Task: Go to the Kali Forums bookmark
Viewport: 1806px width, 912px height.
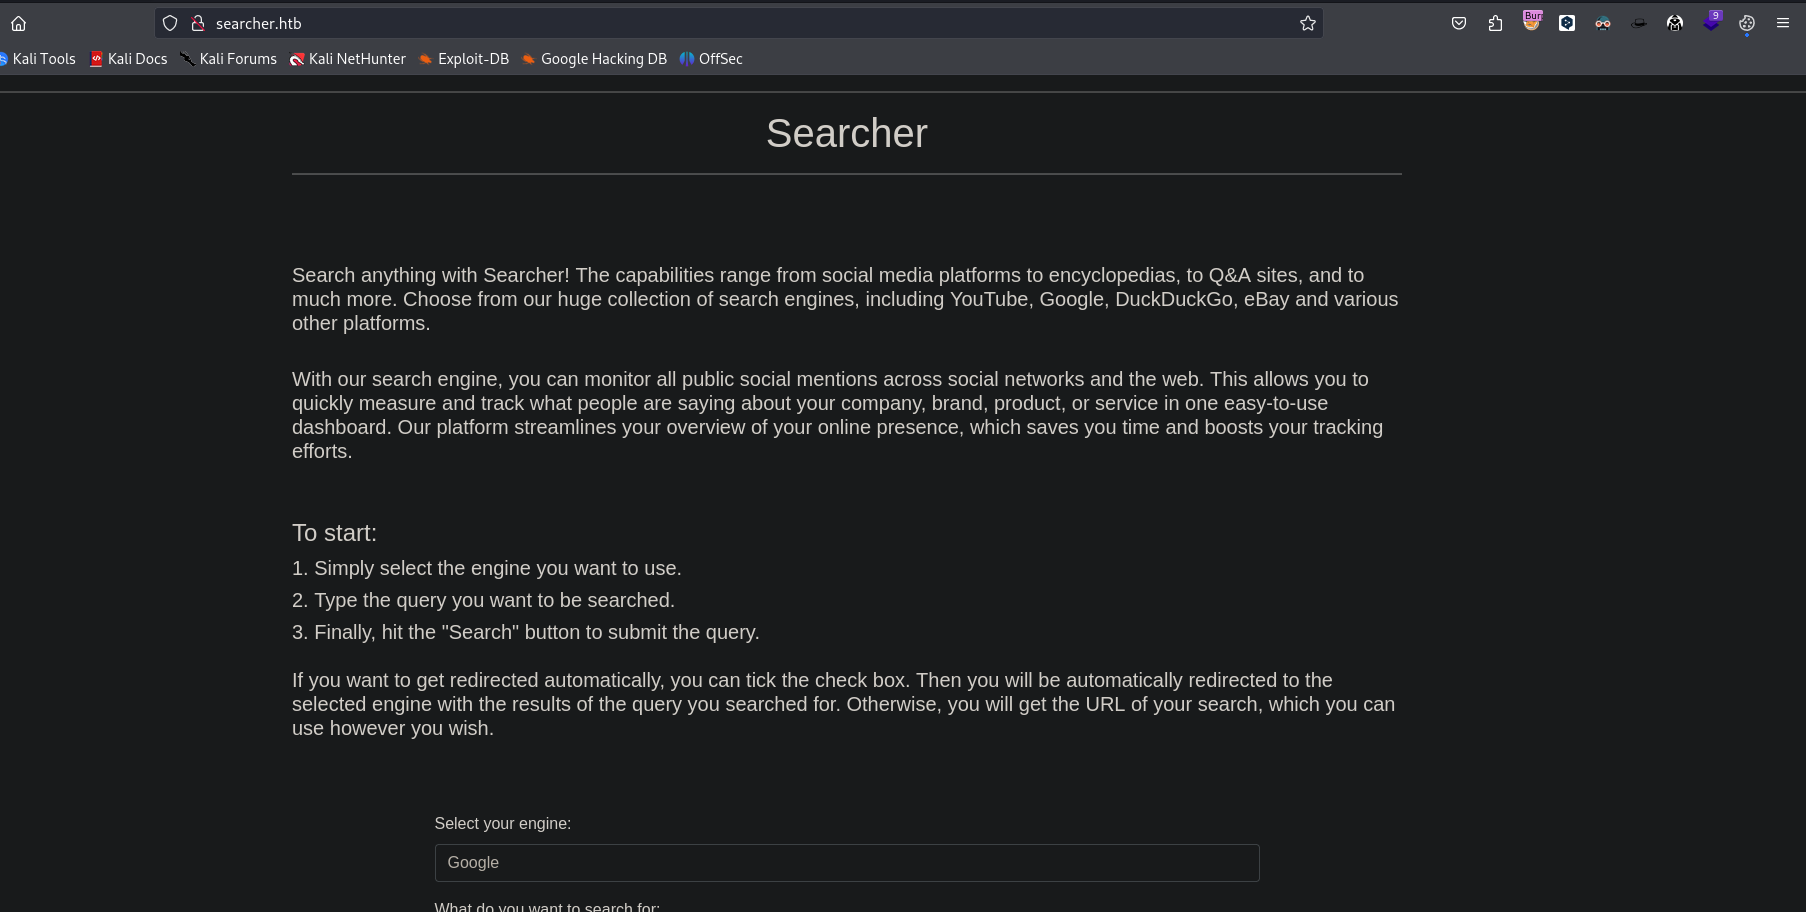Action: click(229, 59)
